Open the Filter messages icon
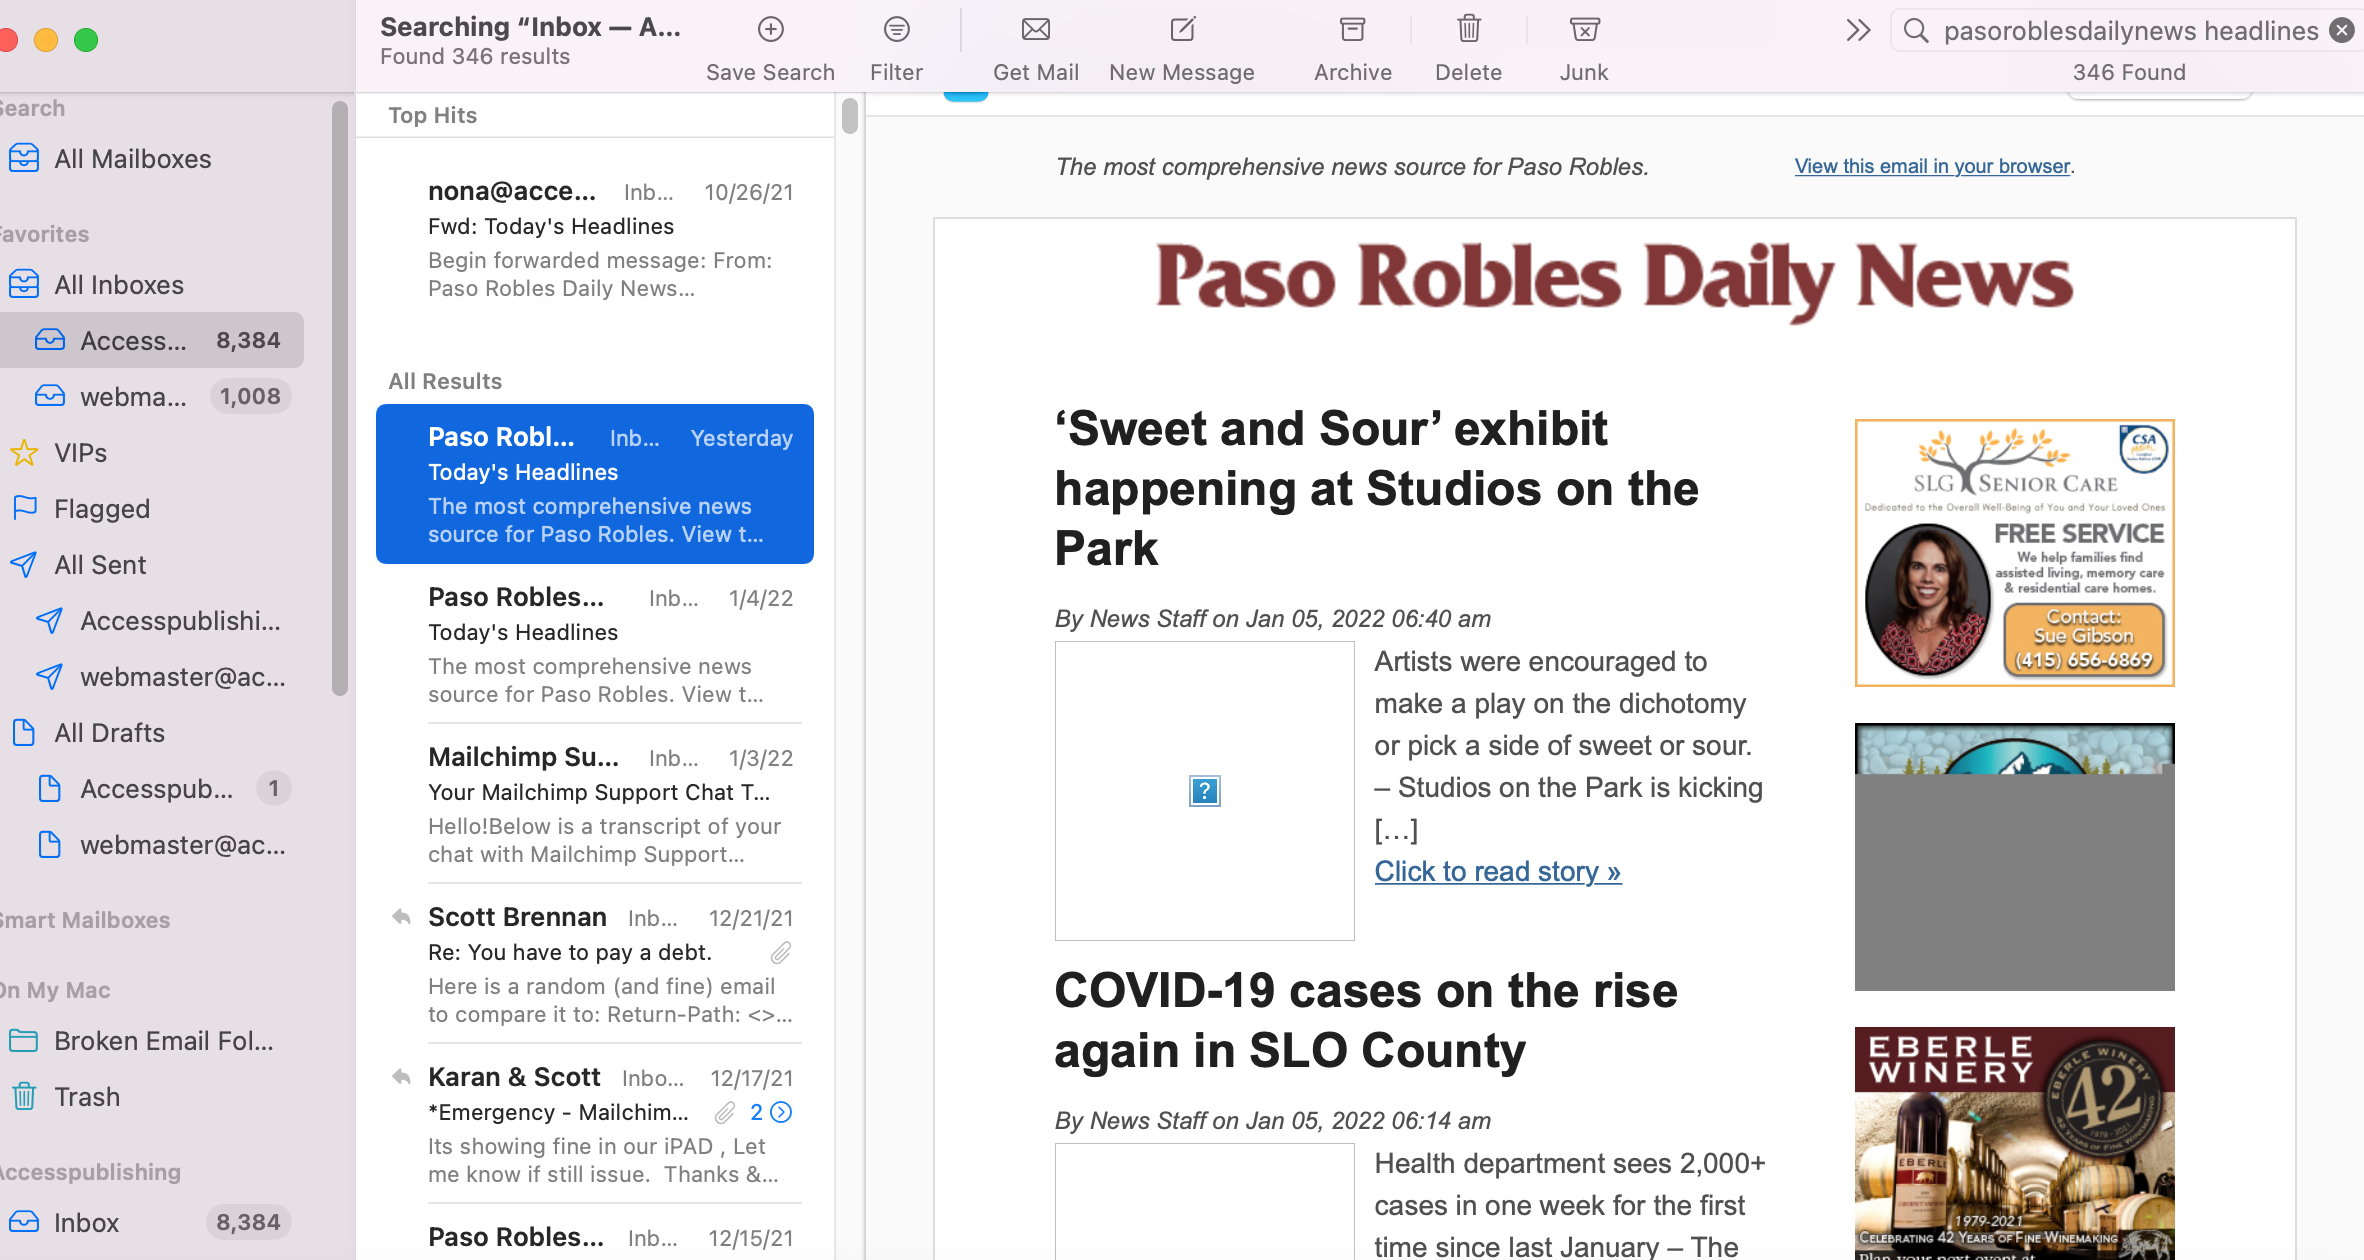This screenshot has width=2364, height=1260. click(x=896, y=30)
